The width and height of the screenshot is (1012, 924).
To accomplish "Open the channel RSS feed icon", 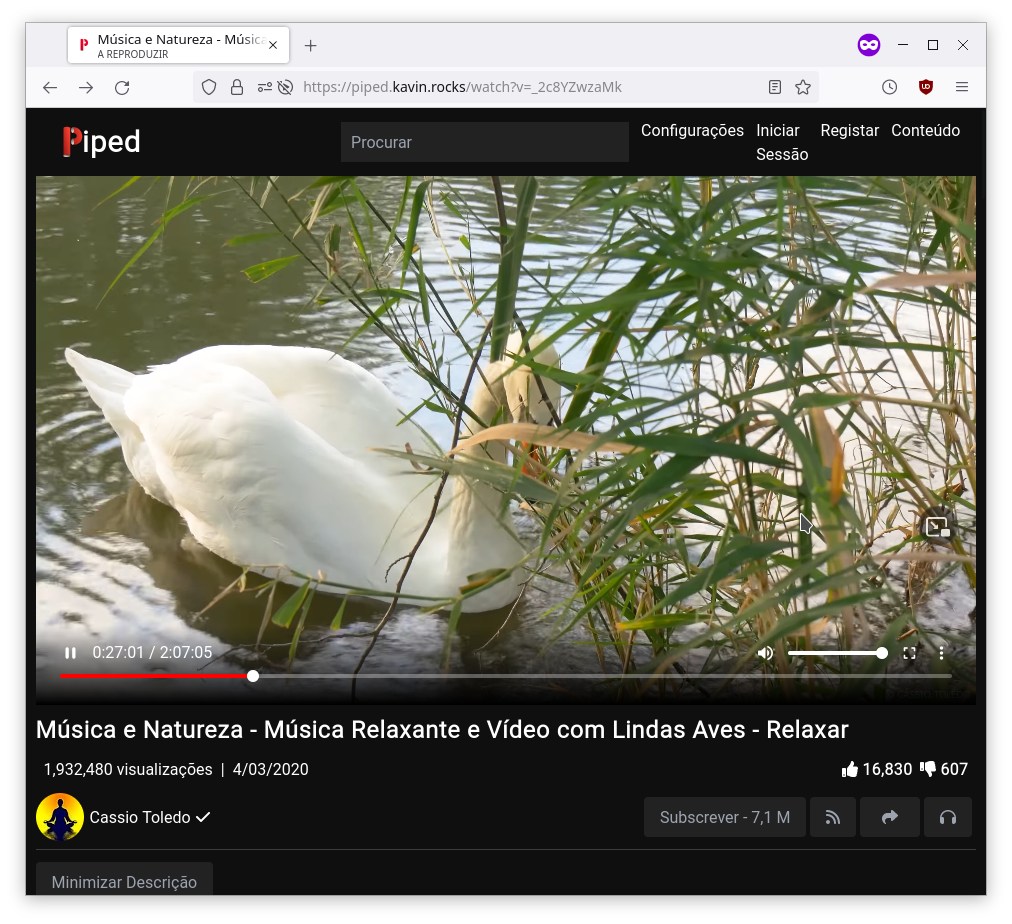I will coord(833,817).
